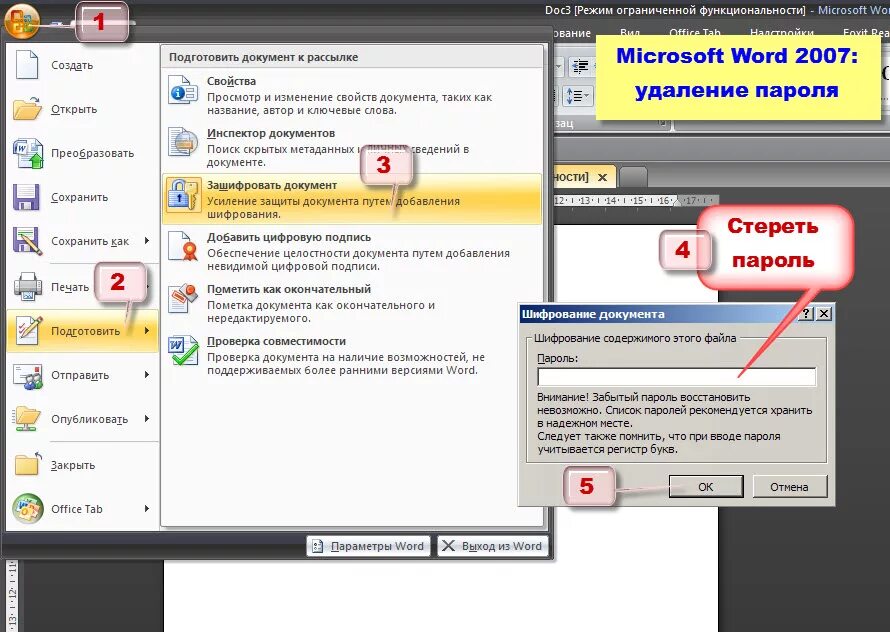Click the Office Tab colorful icon
The width and height of the screenshot is (890, 632).
(28, 508)
